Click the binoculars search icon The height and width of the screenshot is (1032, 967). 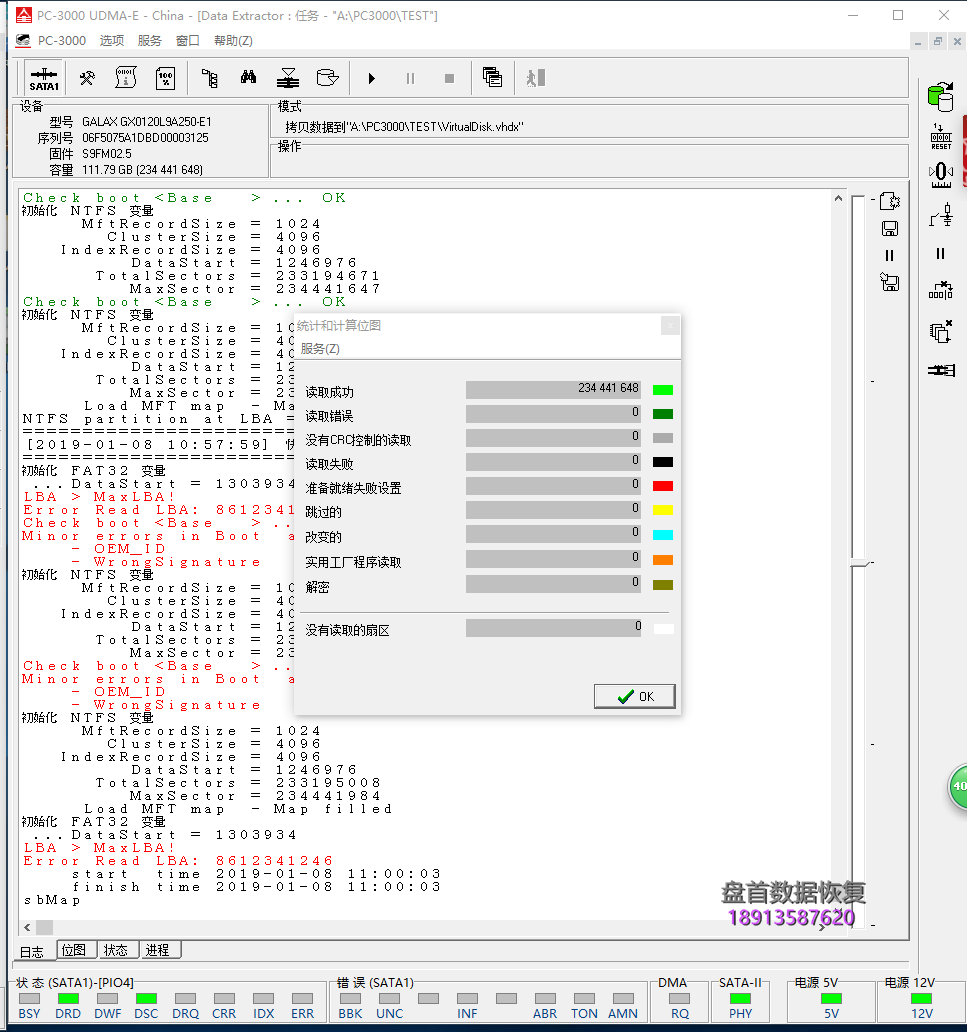click(249, 78)
